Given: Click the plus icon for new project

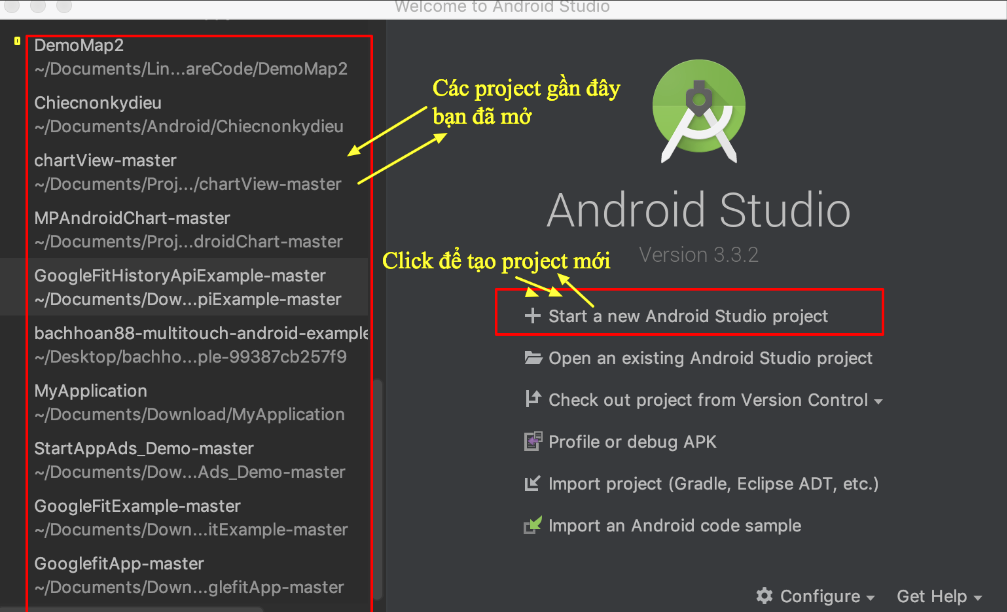Looking at the screenshot, I should (532, 316).
